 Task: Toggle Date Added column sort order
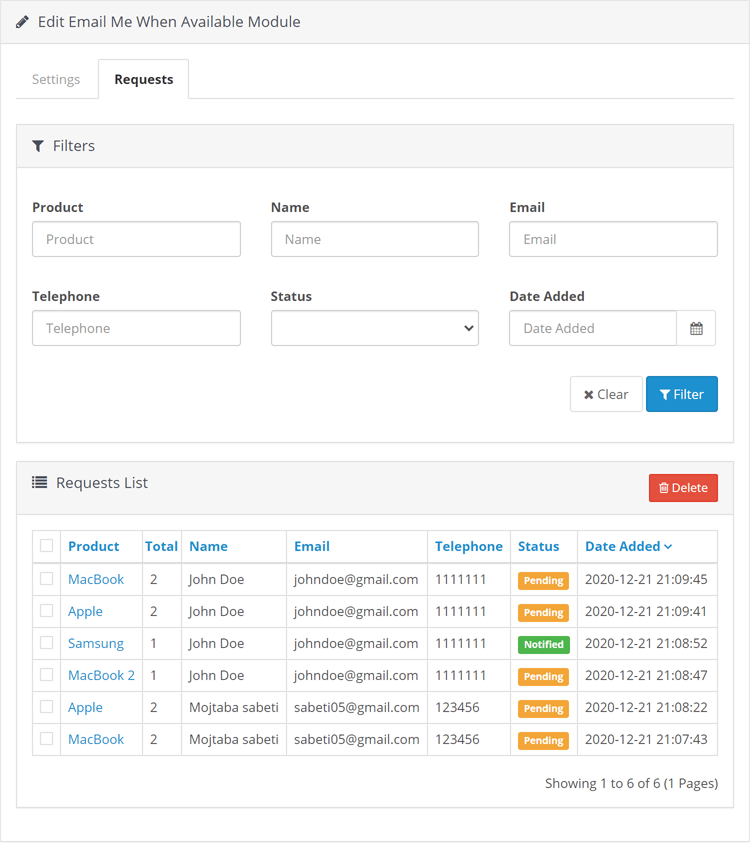(628, 546)
